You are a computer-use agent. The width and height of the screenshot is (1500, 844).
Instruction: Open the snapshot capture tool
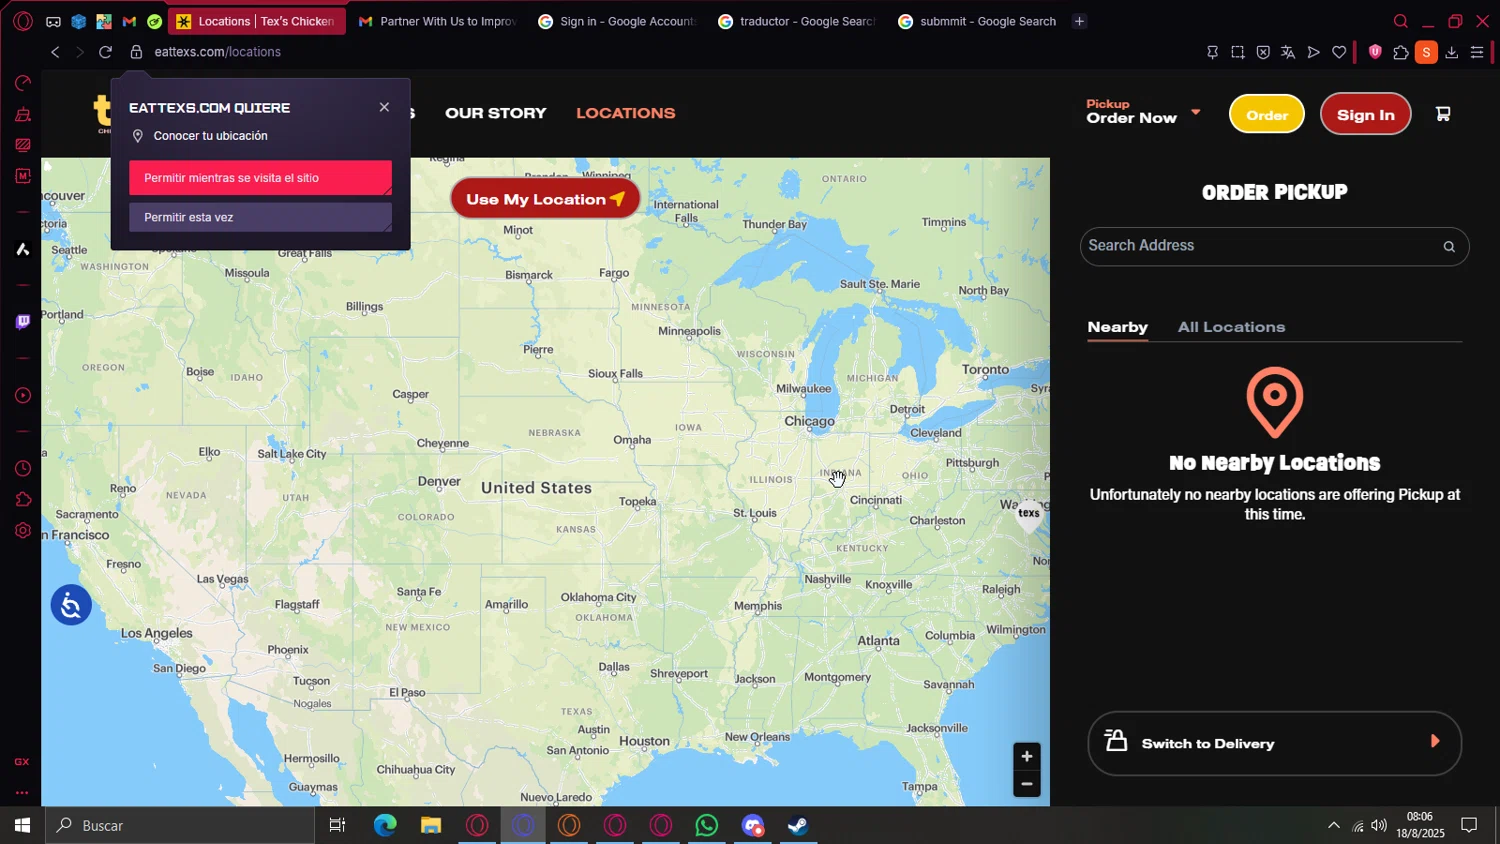pos(1238,53)
